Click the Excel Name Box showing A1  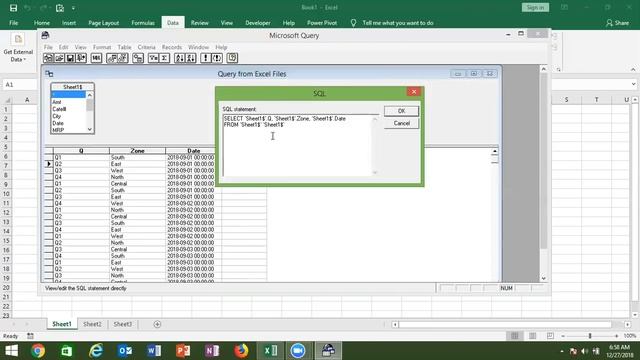tap(20, 84)
